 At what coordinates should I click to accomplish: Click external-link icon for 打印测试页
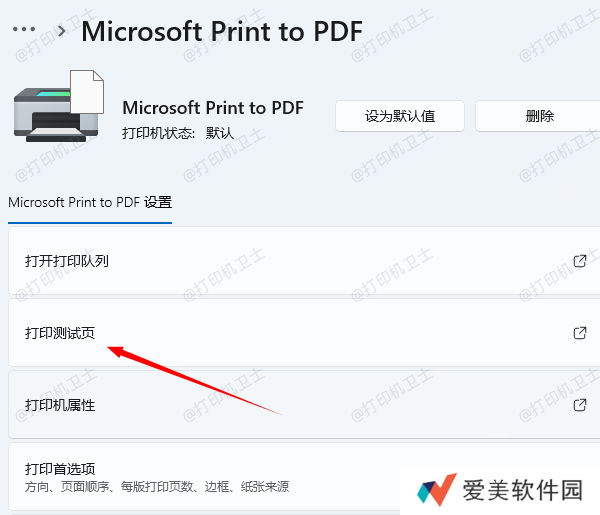click(x=580, y=333)
